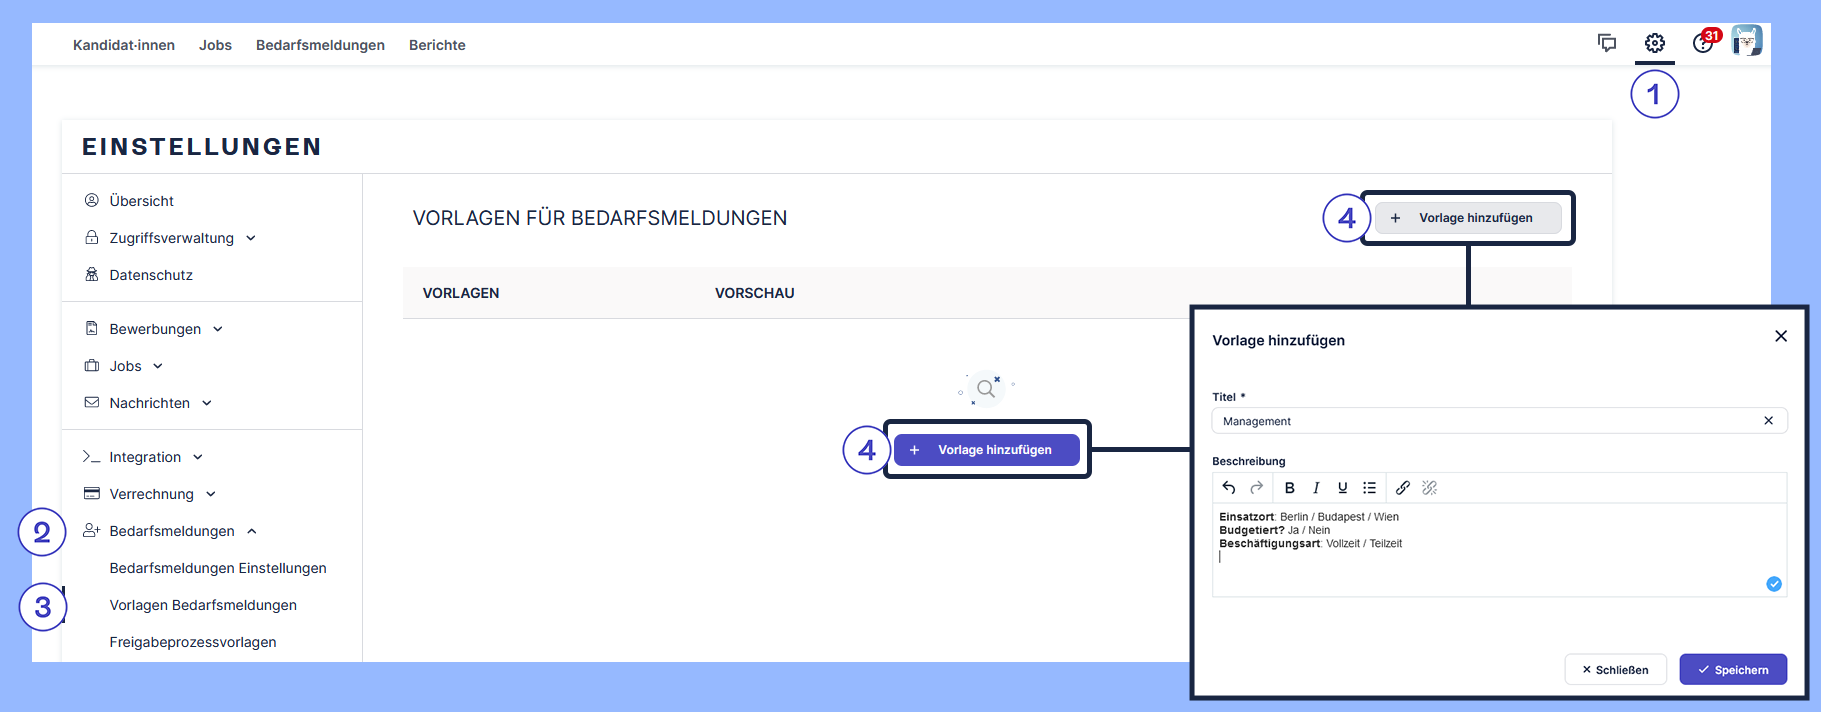The height and width of the screenshot is (712, 1821).
Task: Click the Integration terminal icon
Action: (x=92, y=456)
